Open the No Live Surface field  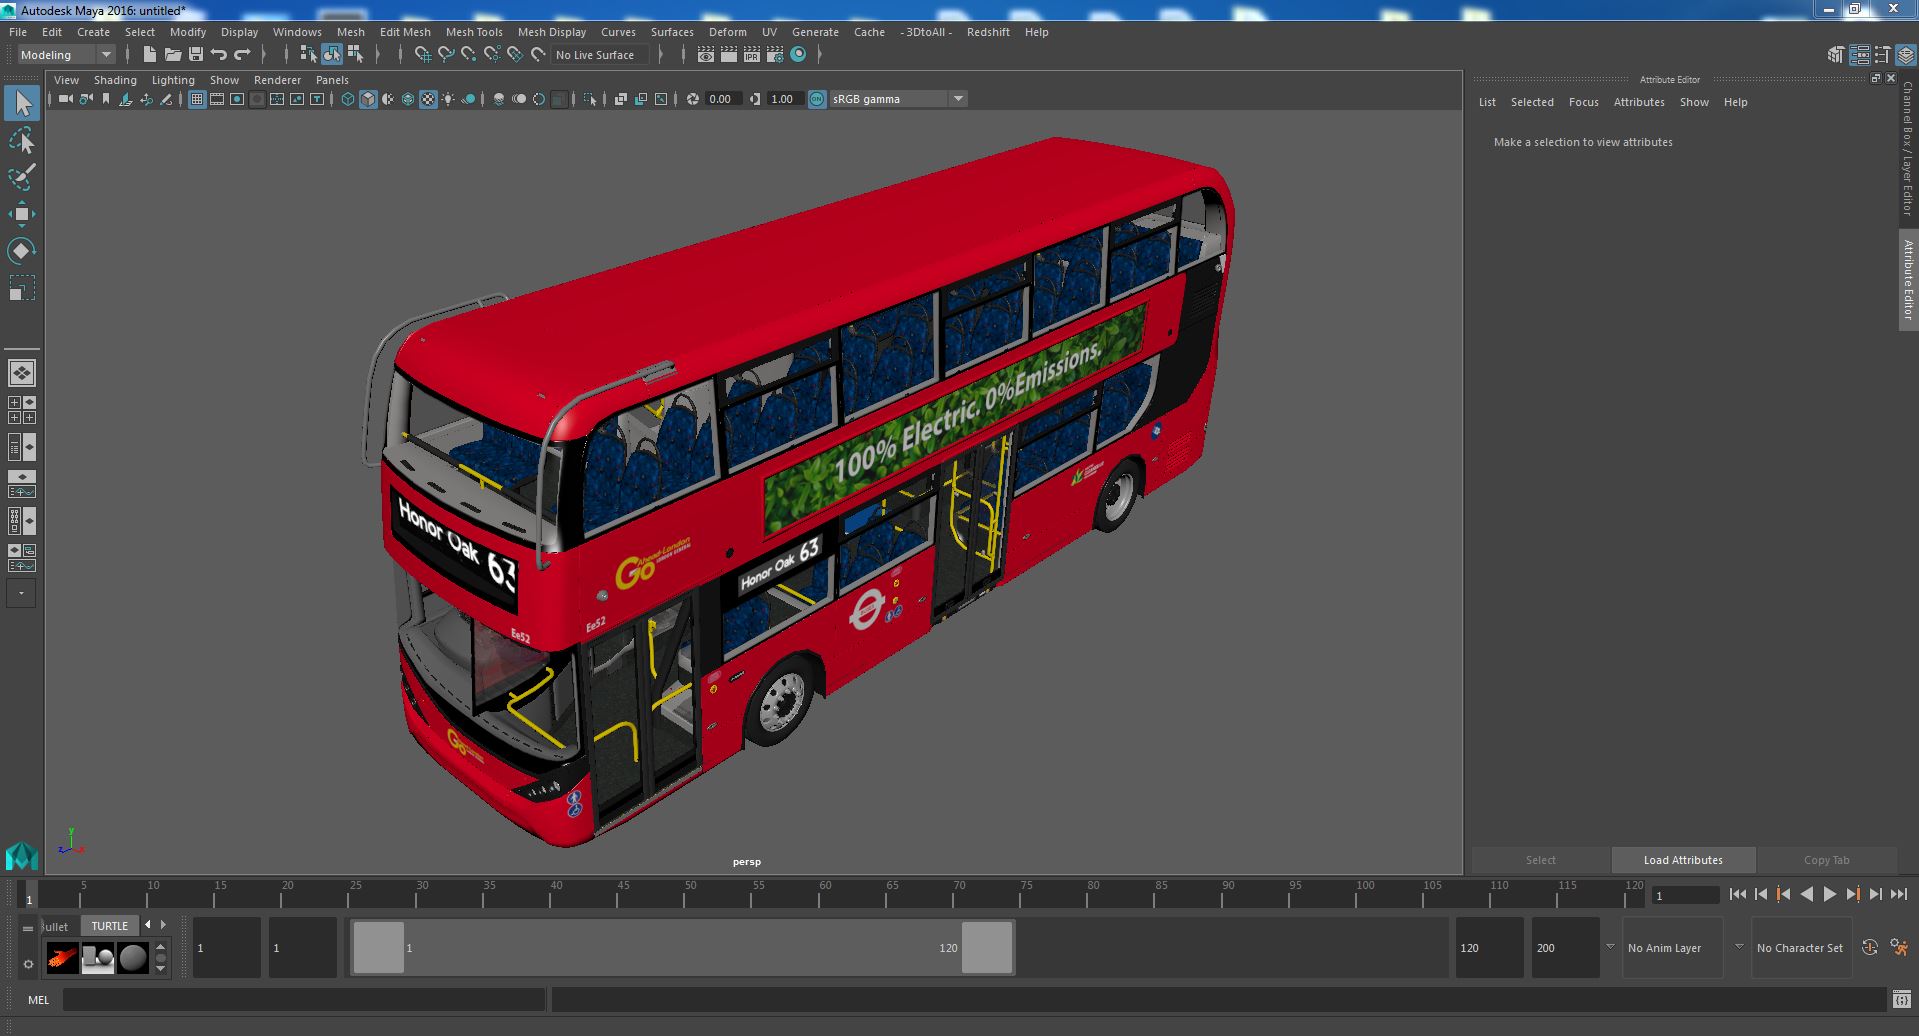600,55
